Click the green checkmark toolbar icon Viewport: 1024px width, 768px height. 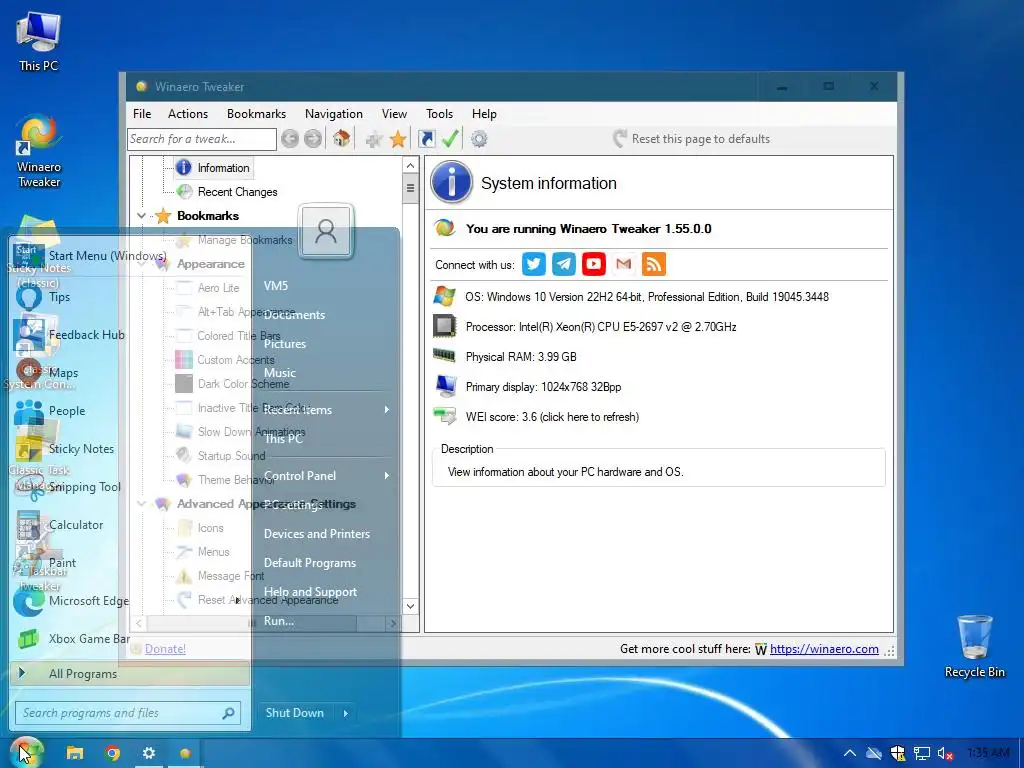(450, 138)
